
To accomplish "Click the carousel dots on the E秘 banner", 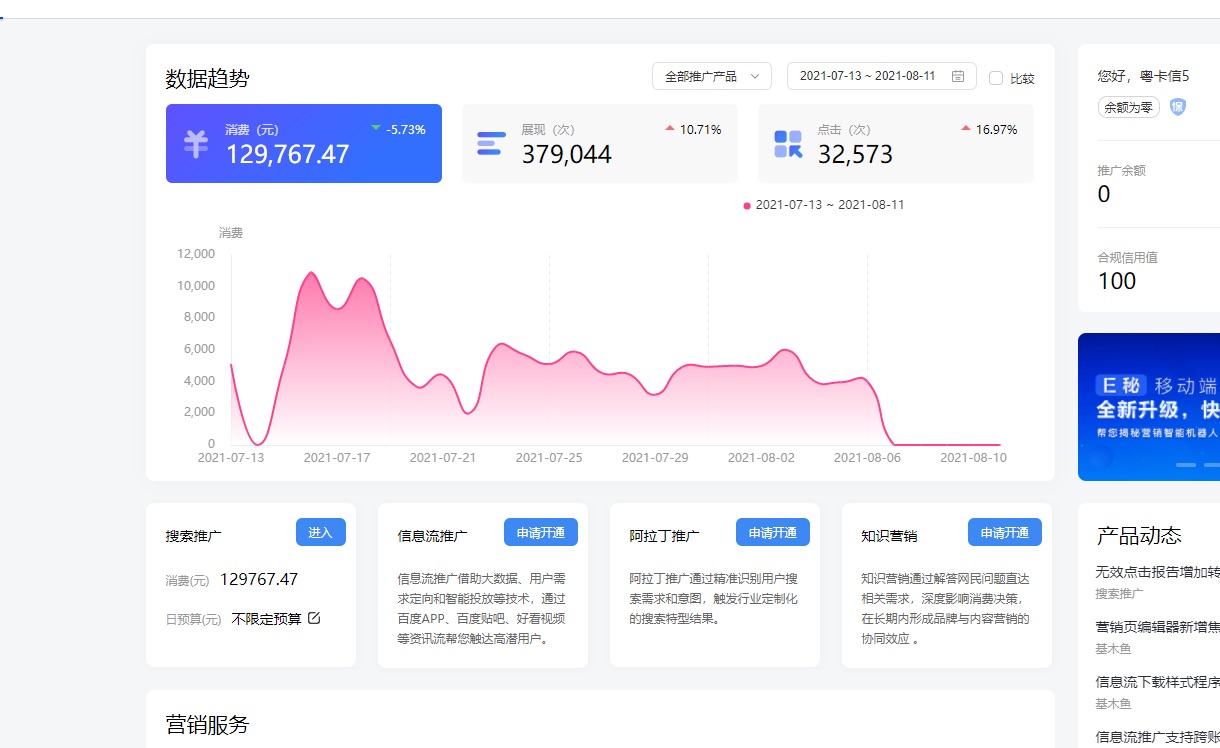I will pyautogui.click(x=1190, y=464).
